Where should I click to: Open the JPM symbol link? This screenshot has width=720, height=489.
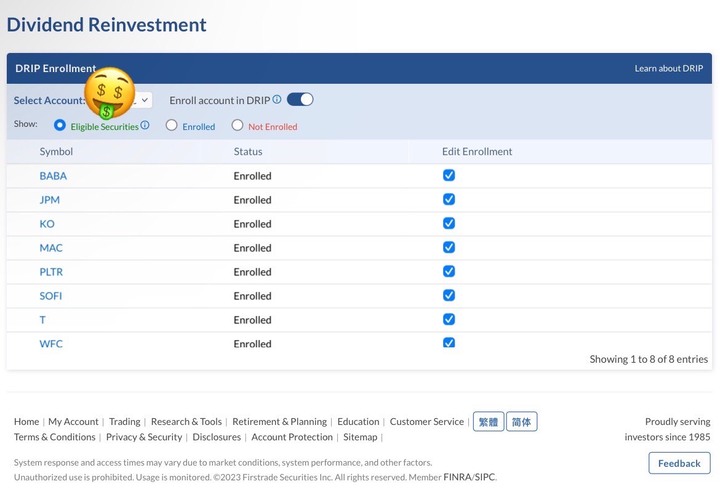click(50, 200)
